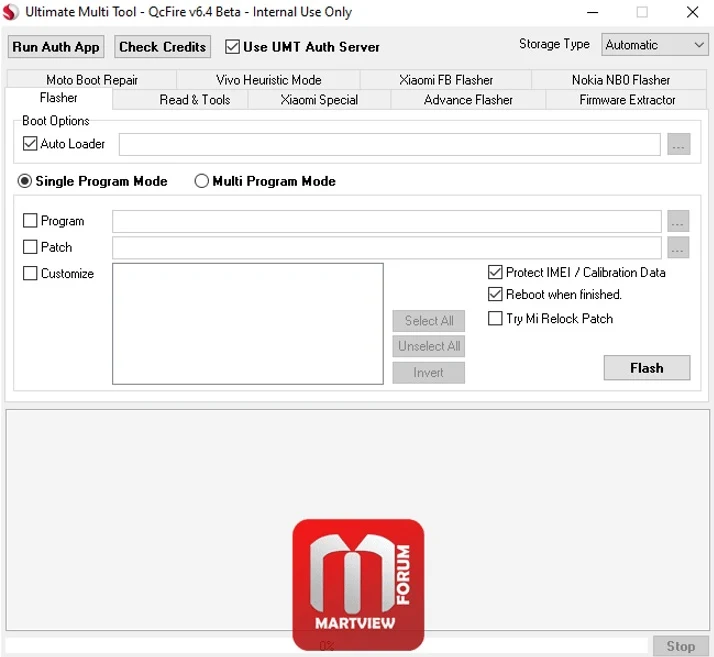Click the log output area

357,519
